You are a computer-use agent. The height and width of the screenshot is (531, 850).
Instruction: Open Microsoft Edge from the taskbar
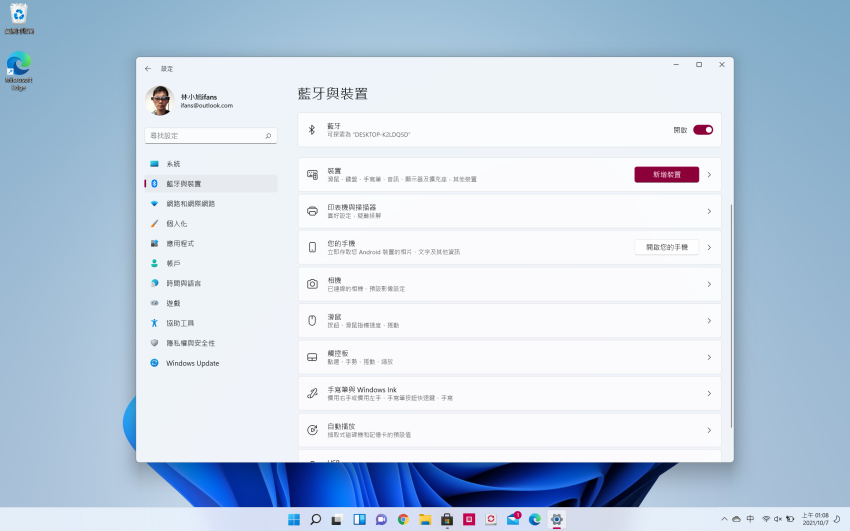pos(535,520)
